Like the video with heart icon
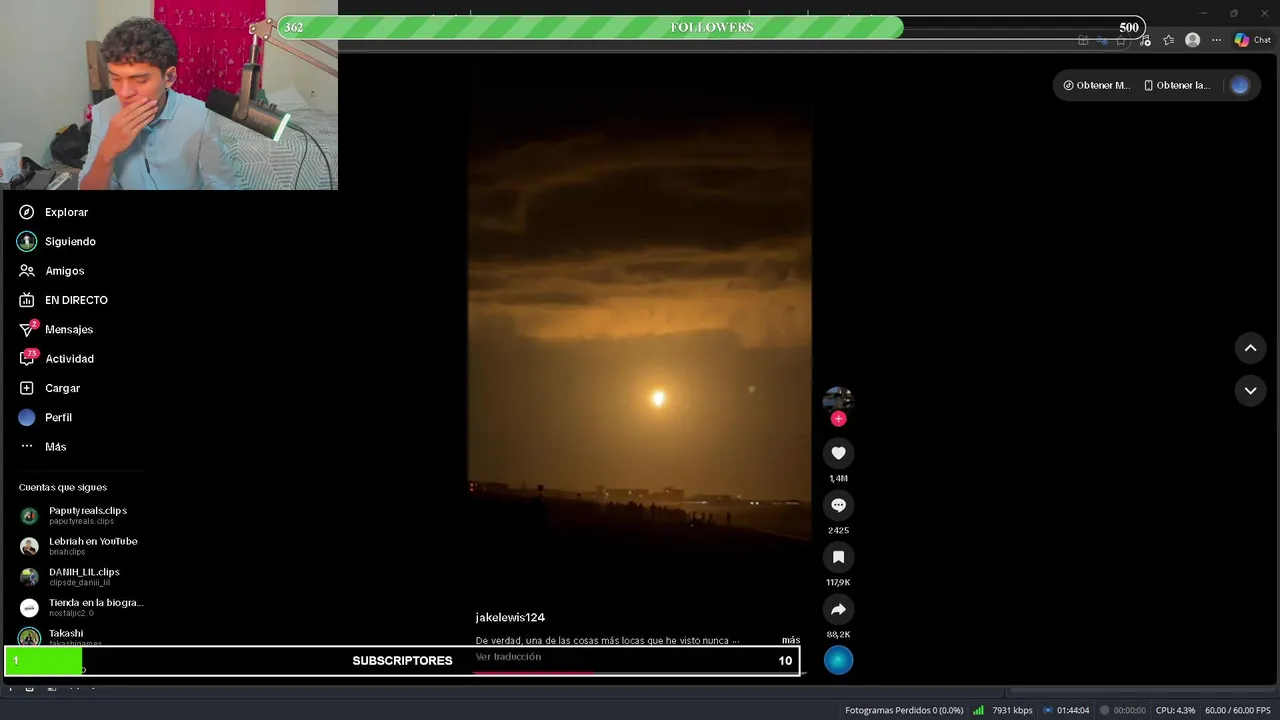 click(x=838, y=453)
